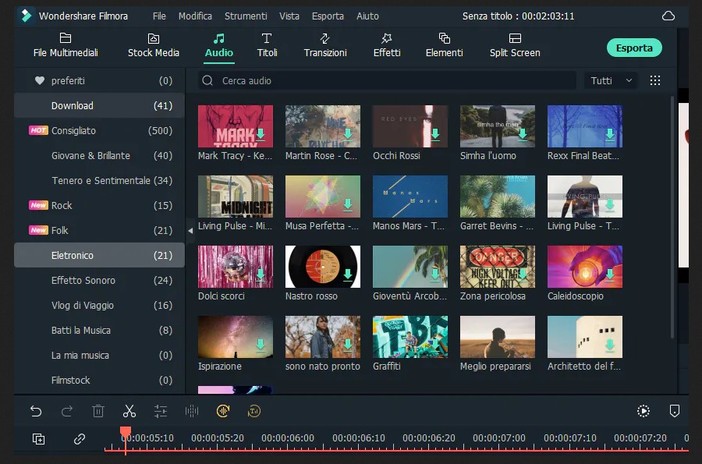
Task: Open the Transizioni tab
Action: point(325,45)
